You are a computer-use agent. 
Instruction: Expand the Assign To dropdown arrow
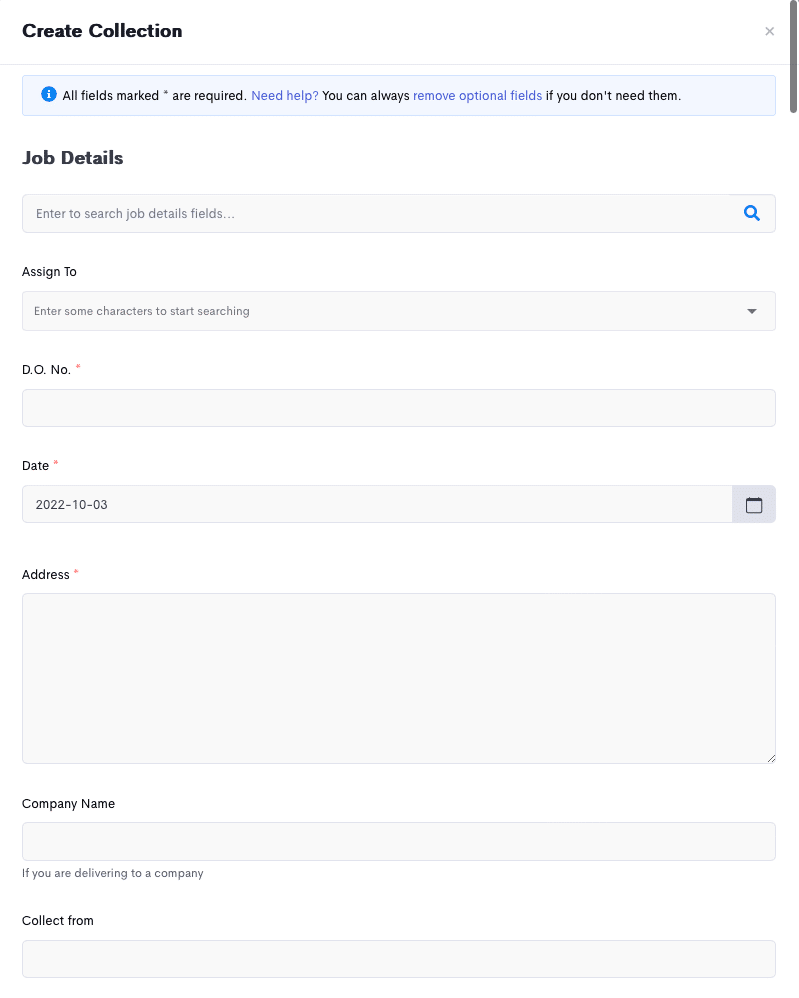tap(752, 311)
